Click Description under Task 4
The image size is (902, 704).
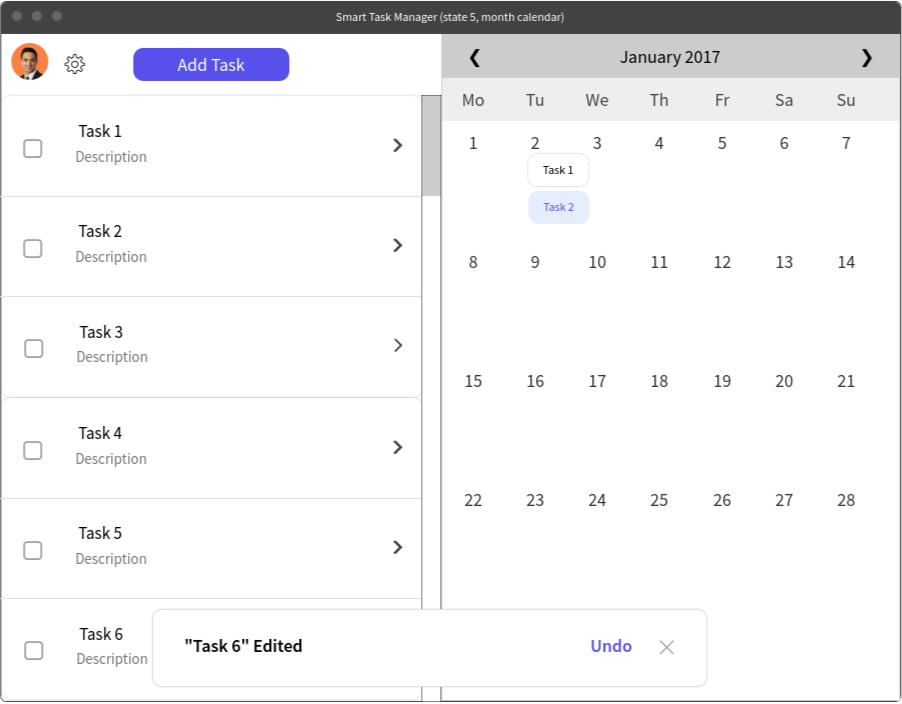coord(111,459)
